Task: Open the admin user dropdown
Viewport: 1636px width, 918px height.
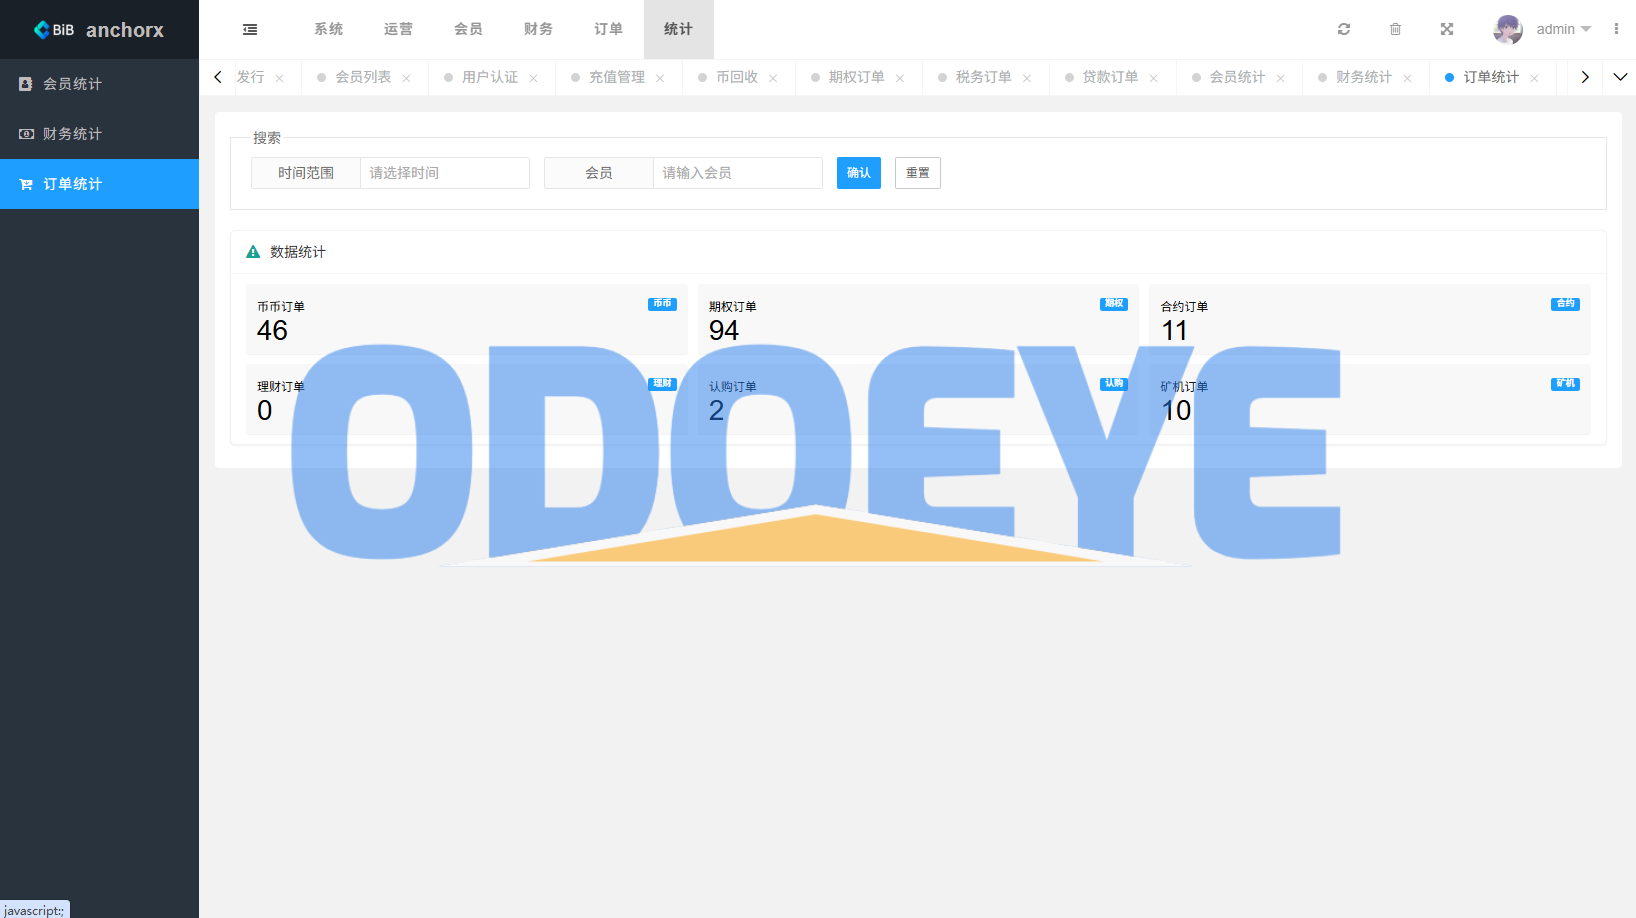Action: pos(1563,30)
